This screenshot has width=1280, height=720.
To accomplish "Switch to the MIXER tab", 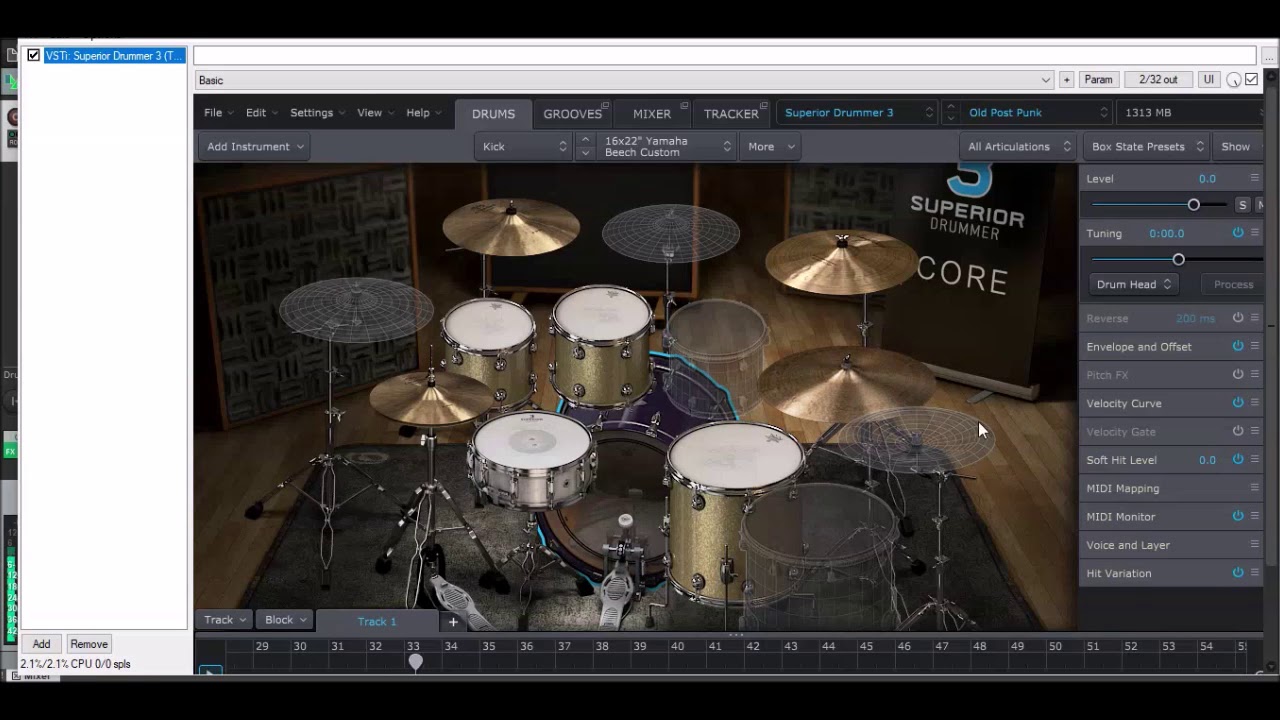I will [651, 114].
